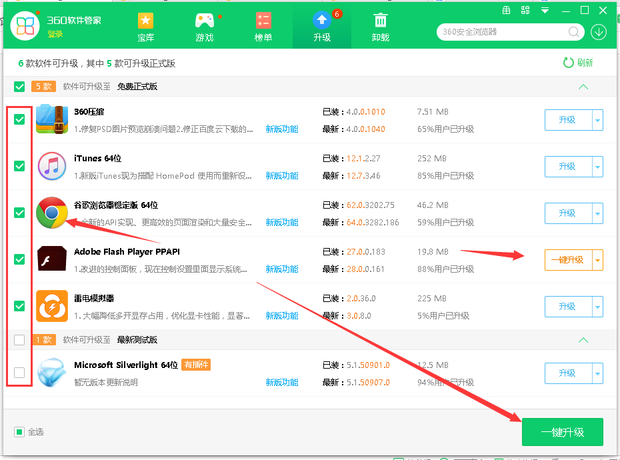The height and width of the screenshot is (460, 620).
Task: Open upgrade dropdown arrow for iTunes
Action: pos(597,166)
